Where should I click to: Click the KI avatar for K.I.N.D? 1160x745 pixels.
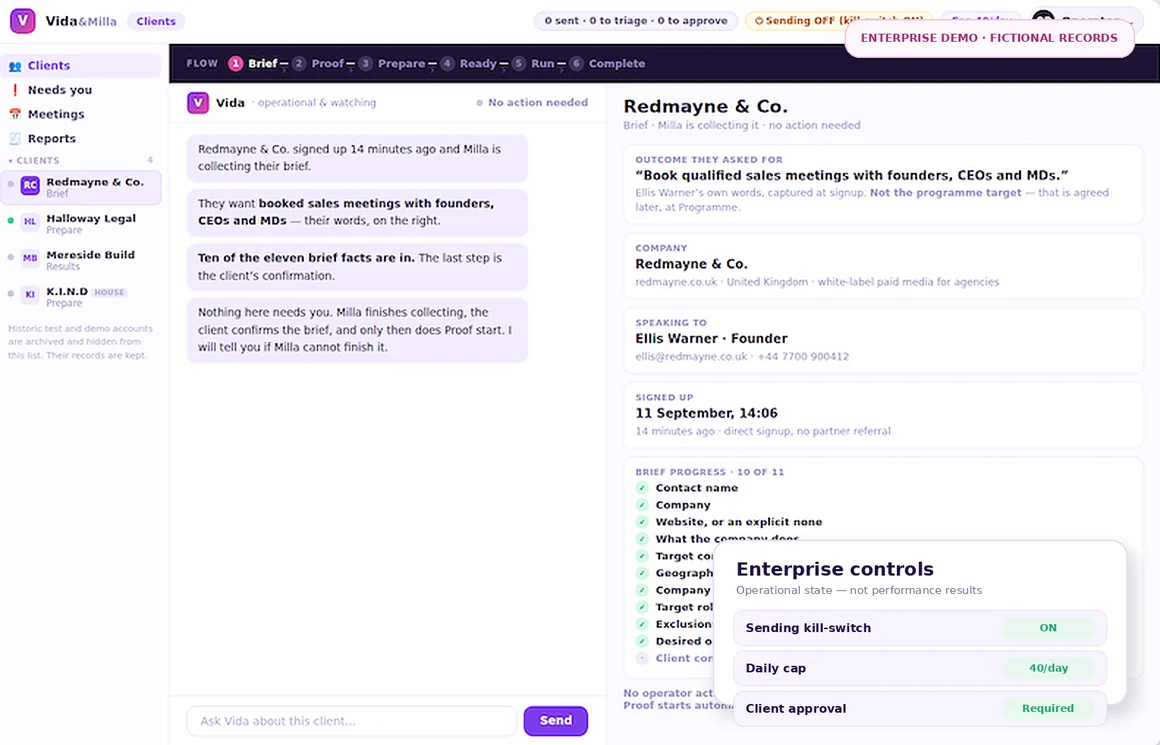point(30,294)
